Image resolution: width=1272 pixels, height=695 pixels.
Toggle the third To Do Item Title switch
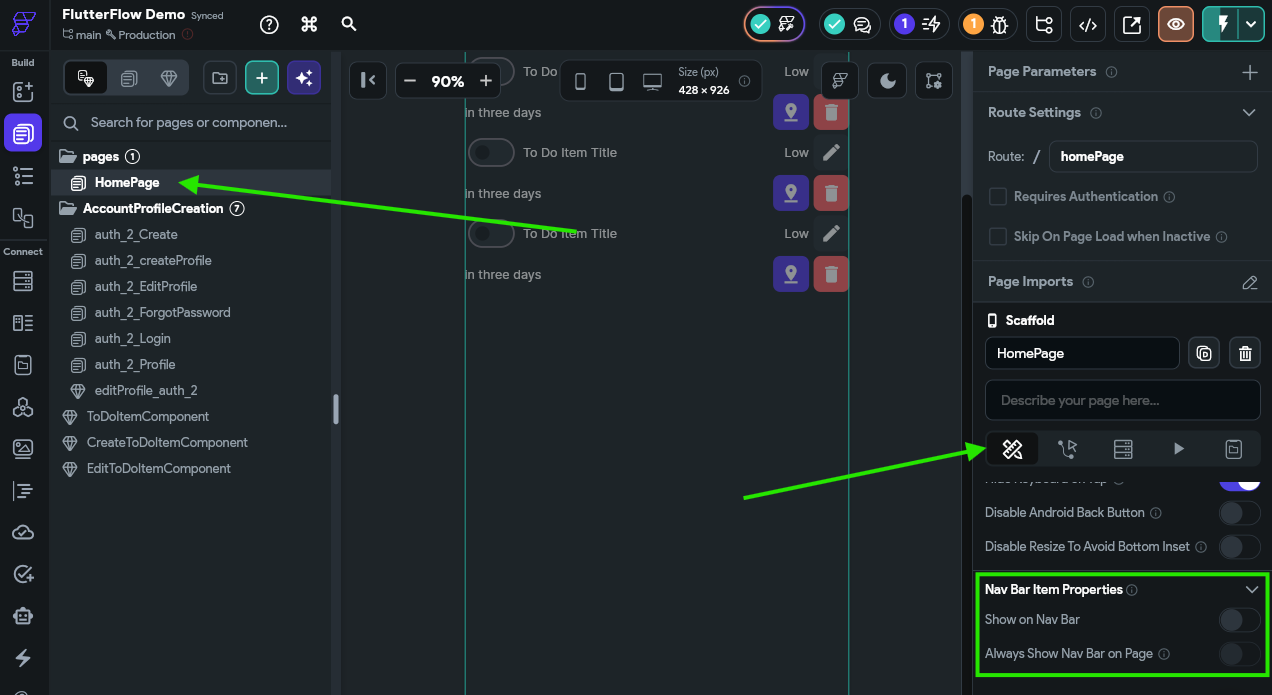click(x=491, y=234)
